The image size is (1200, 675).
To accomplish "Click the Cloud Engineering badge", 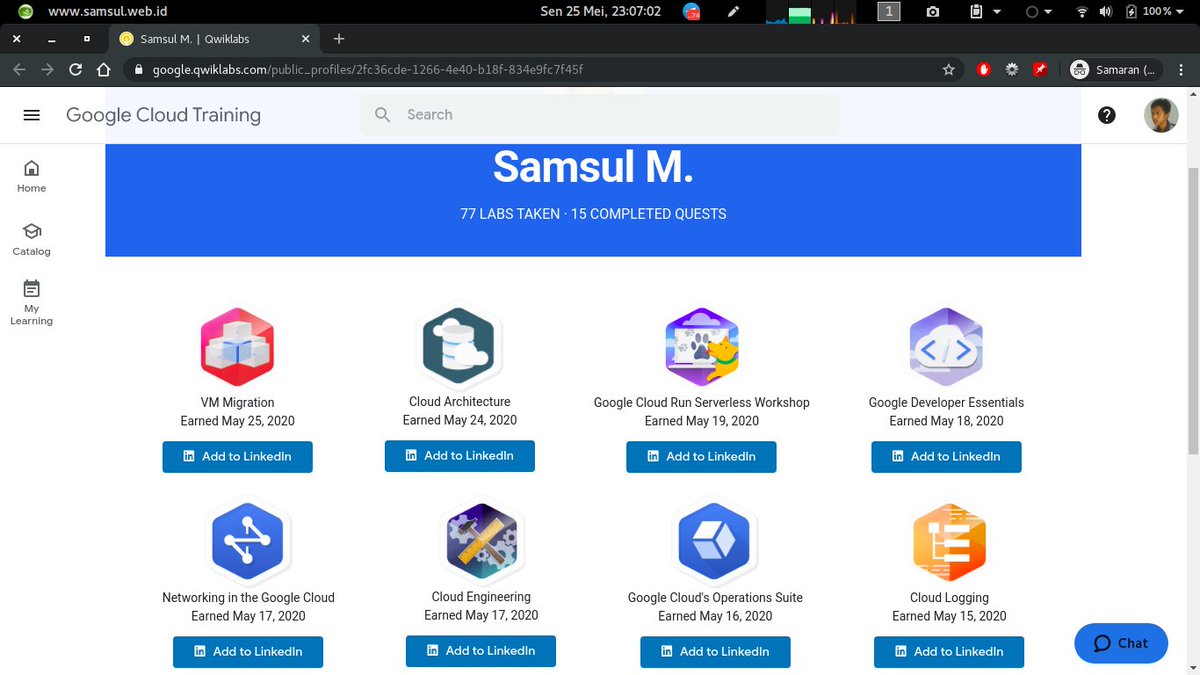I will pyautogui.click(x=481, y=541).
